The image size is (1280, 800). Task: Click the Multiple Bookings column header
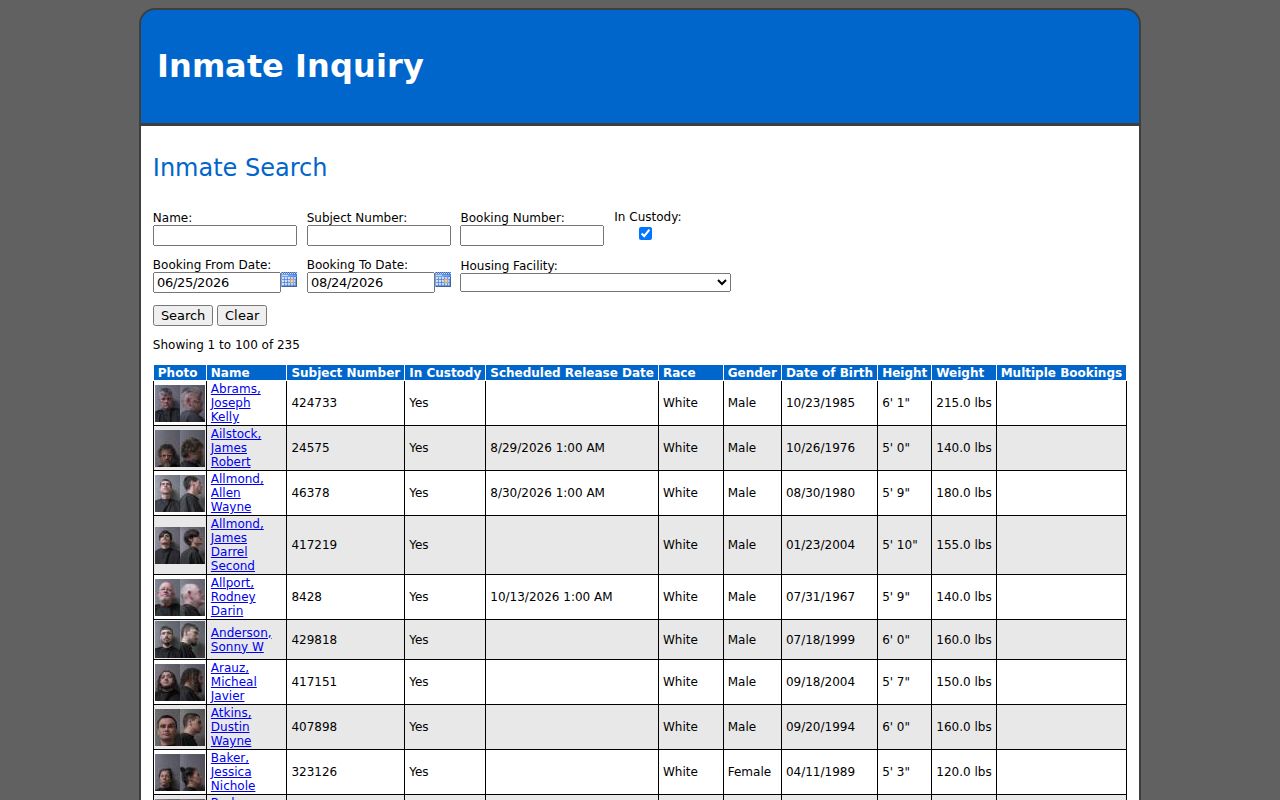point(1061,373)
